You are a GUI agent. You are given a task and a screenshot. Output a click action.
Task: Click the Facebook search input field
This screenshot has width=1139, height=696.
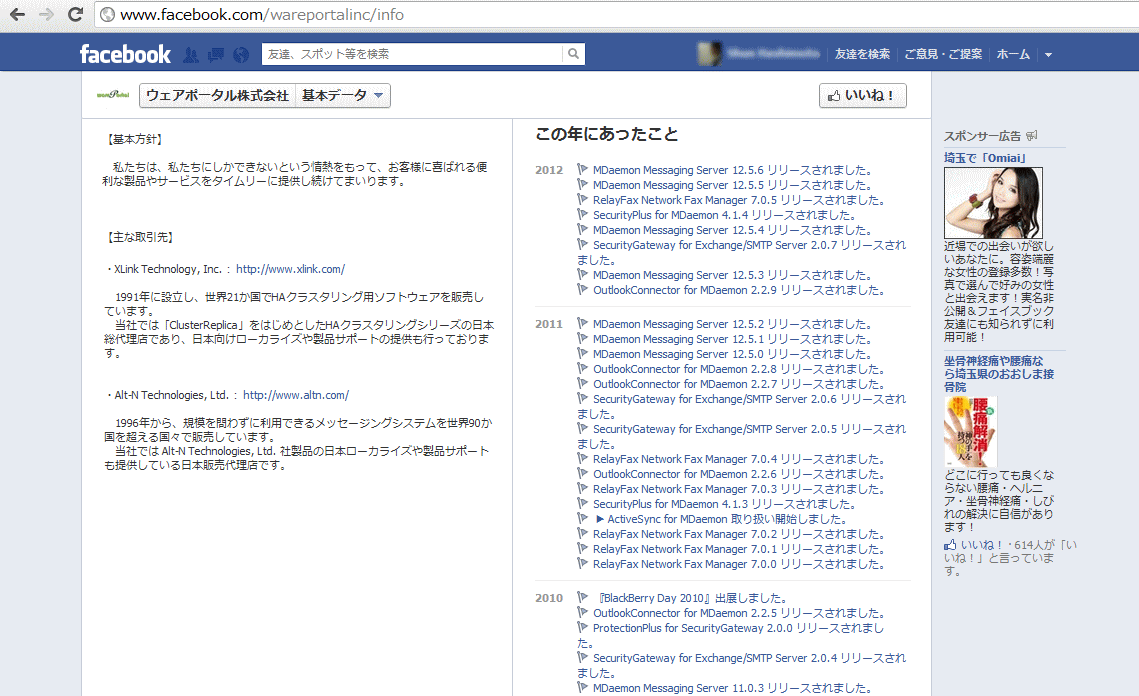pyautogui.click(x=412, y=54)
